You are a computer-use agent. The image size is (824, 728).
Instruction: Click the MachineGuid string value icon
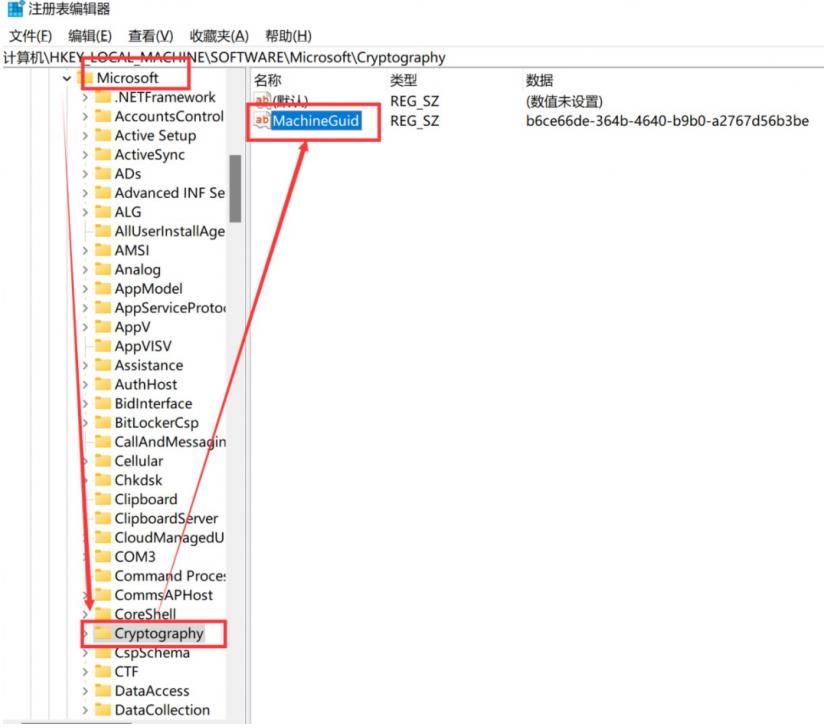point(262,121)
